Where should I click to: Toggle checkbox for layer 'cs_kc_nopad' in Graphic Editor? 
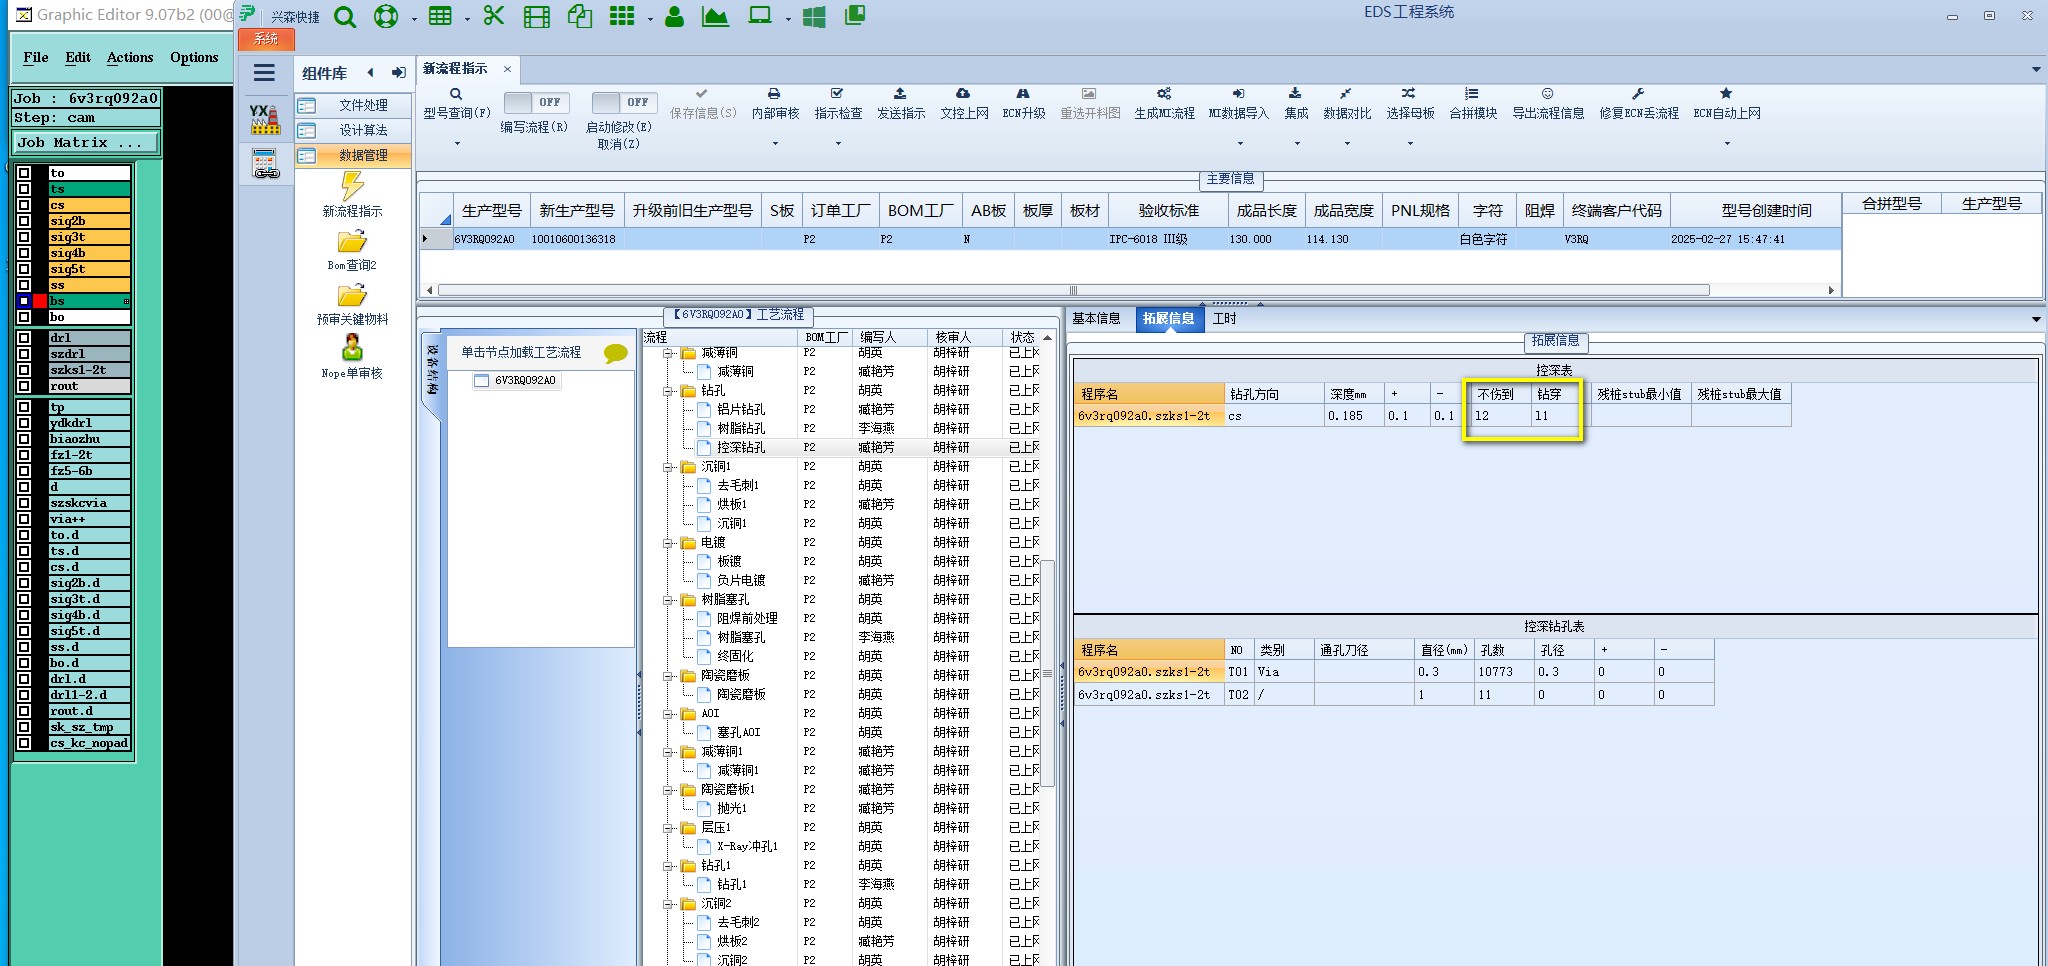24,743
